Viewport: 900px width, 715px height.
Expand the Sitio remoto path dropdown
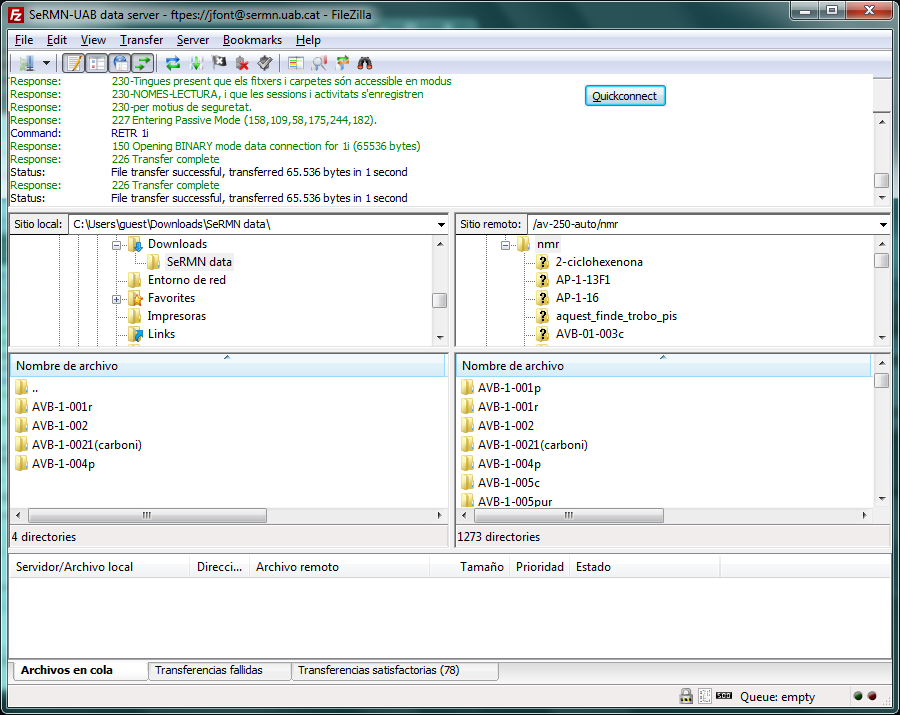[882, 225]
